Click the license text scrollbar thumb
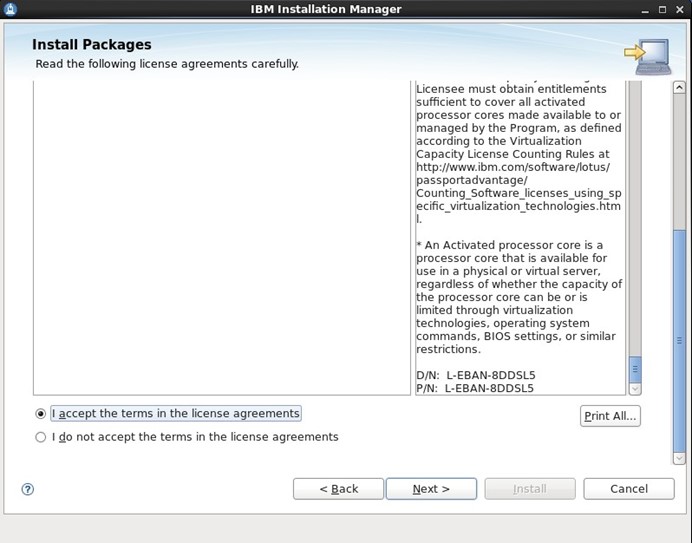Image resolution: width=692 pixels, height=543 pixels. click(x=635, y=367)
